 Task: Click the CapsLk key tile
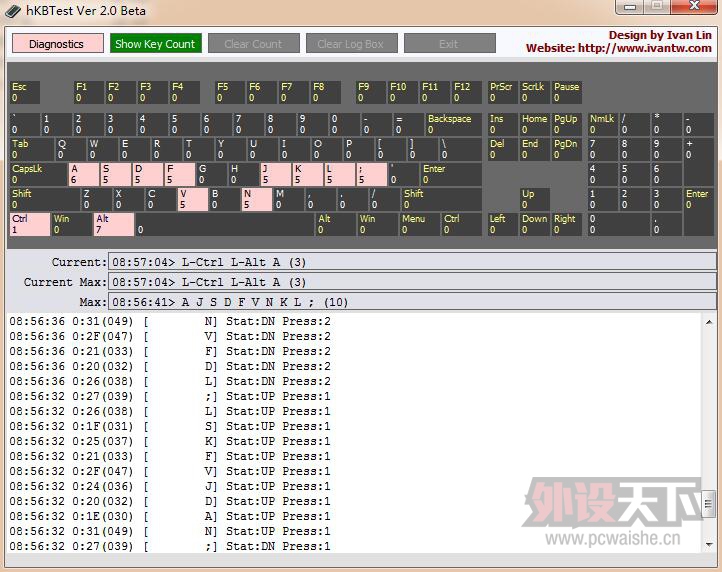(x=37, y=174)
